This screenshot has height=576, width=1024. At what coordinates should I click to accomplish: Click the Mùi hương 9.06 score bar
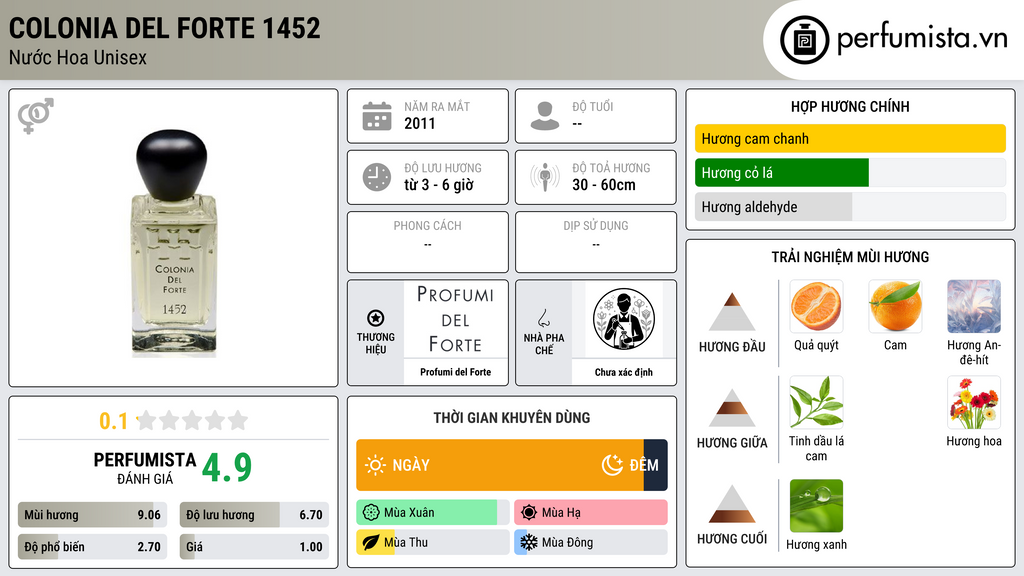click(x=93, y=515)
